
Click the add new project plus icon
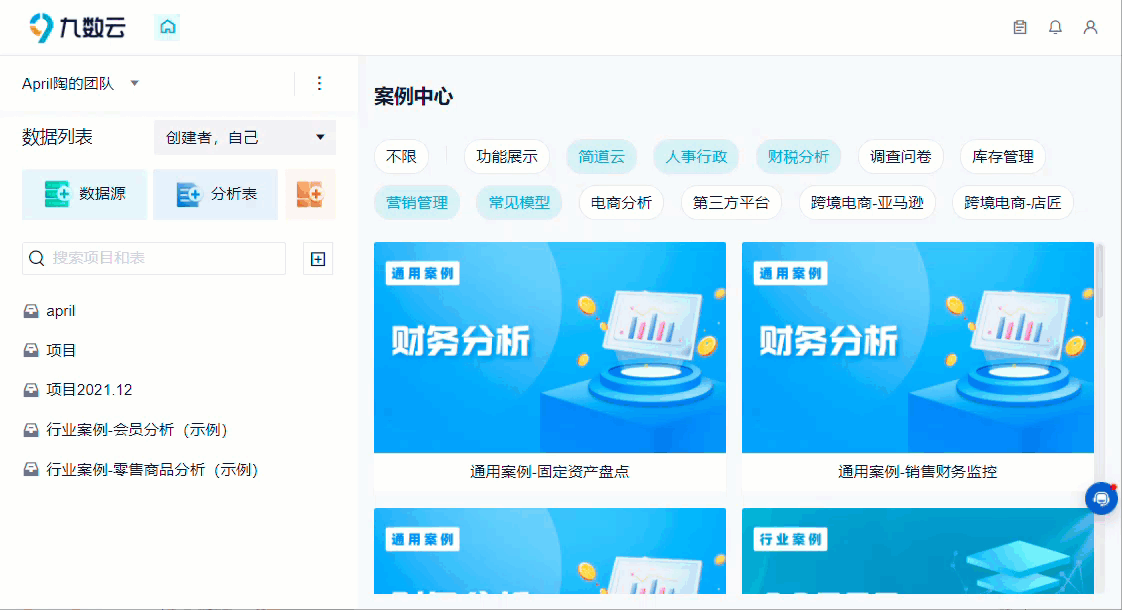coord(318,258)
